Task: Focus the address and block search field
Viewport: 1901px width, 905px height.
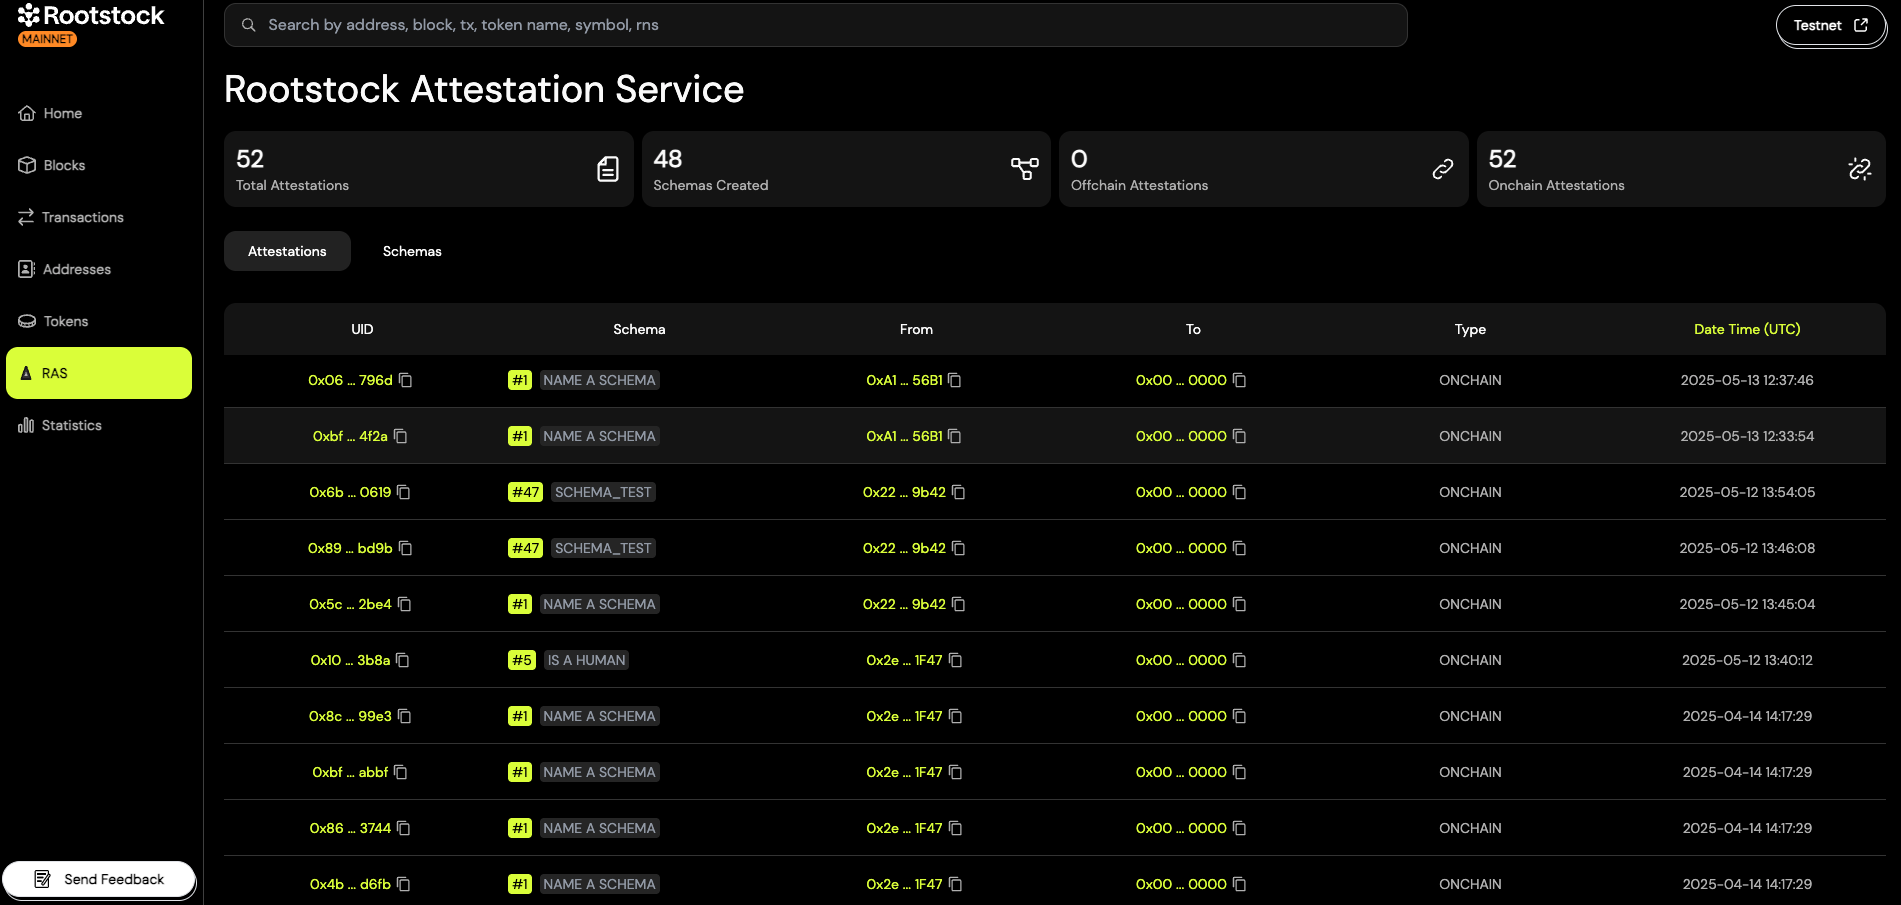Action: click(x=815, y=25)
